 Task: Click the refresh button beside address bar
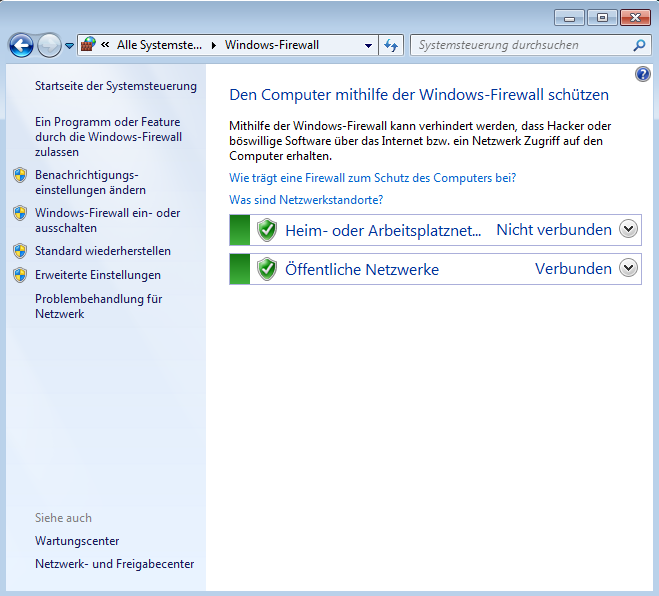391,45
